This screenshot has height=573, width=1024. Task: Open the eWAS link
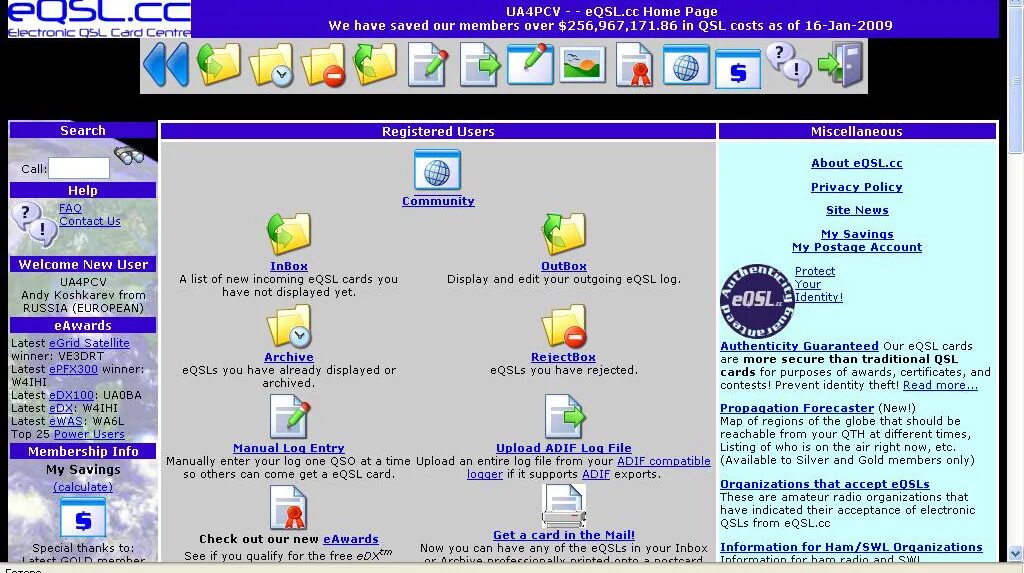point(65,421)
